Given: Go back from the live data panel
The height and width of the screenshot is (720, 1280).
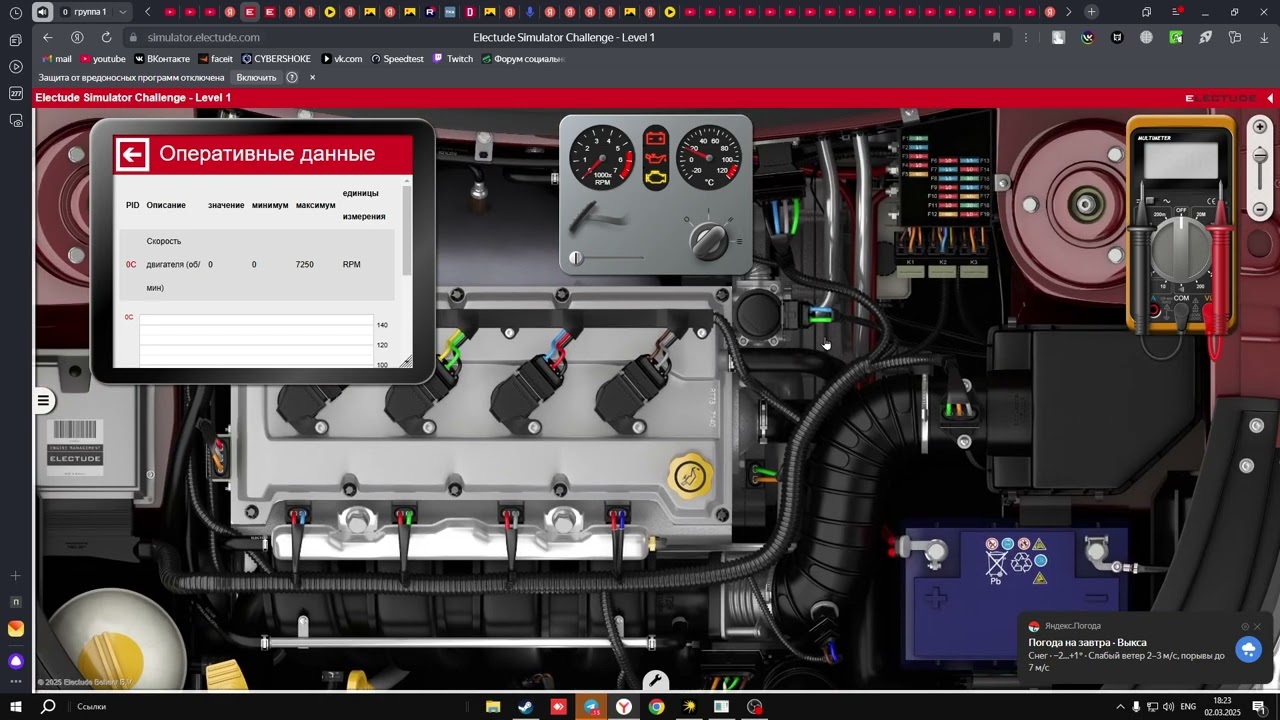Looking at the screenshot, I should point(132,154).
